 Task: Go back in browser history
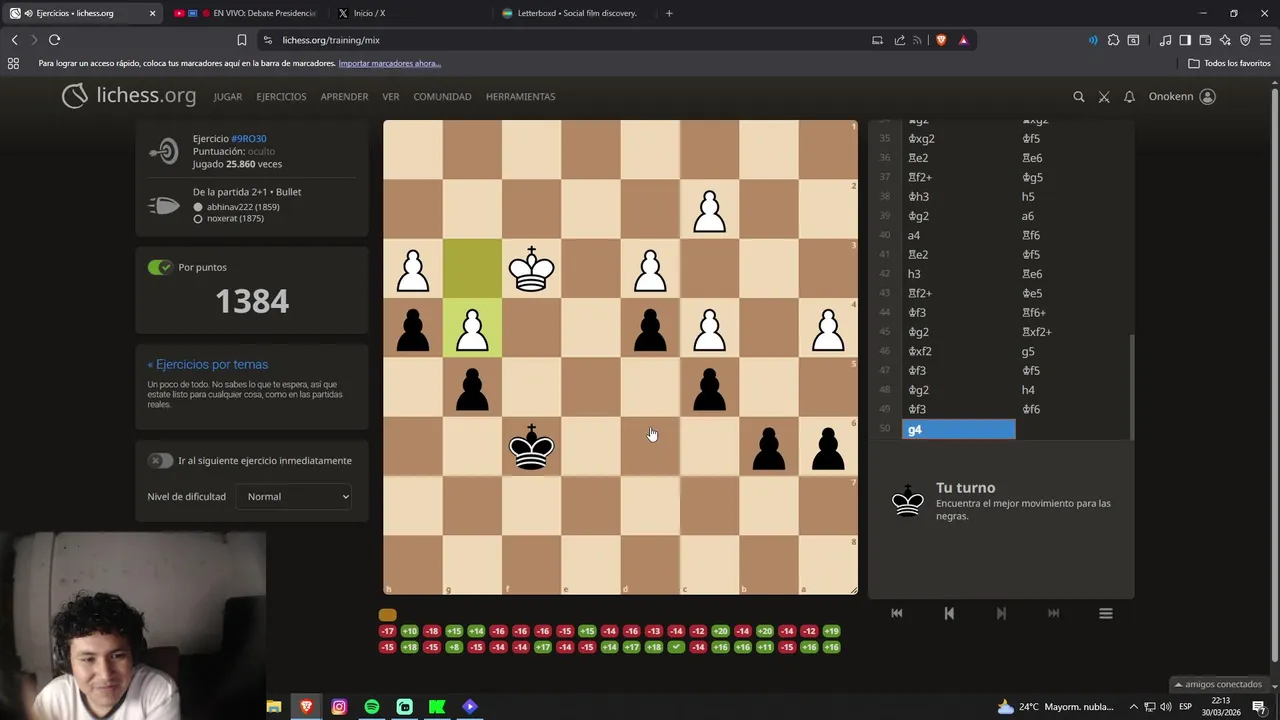click(14, 40)
